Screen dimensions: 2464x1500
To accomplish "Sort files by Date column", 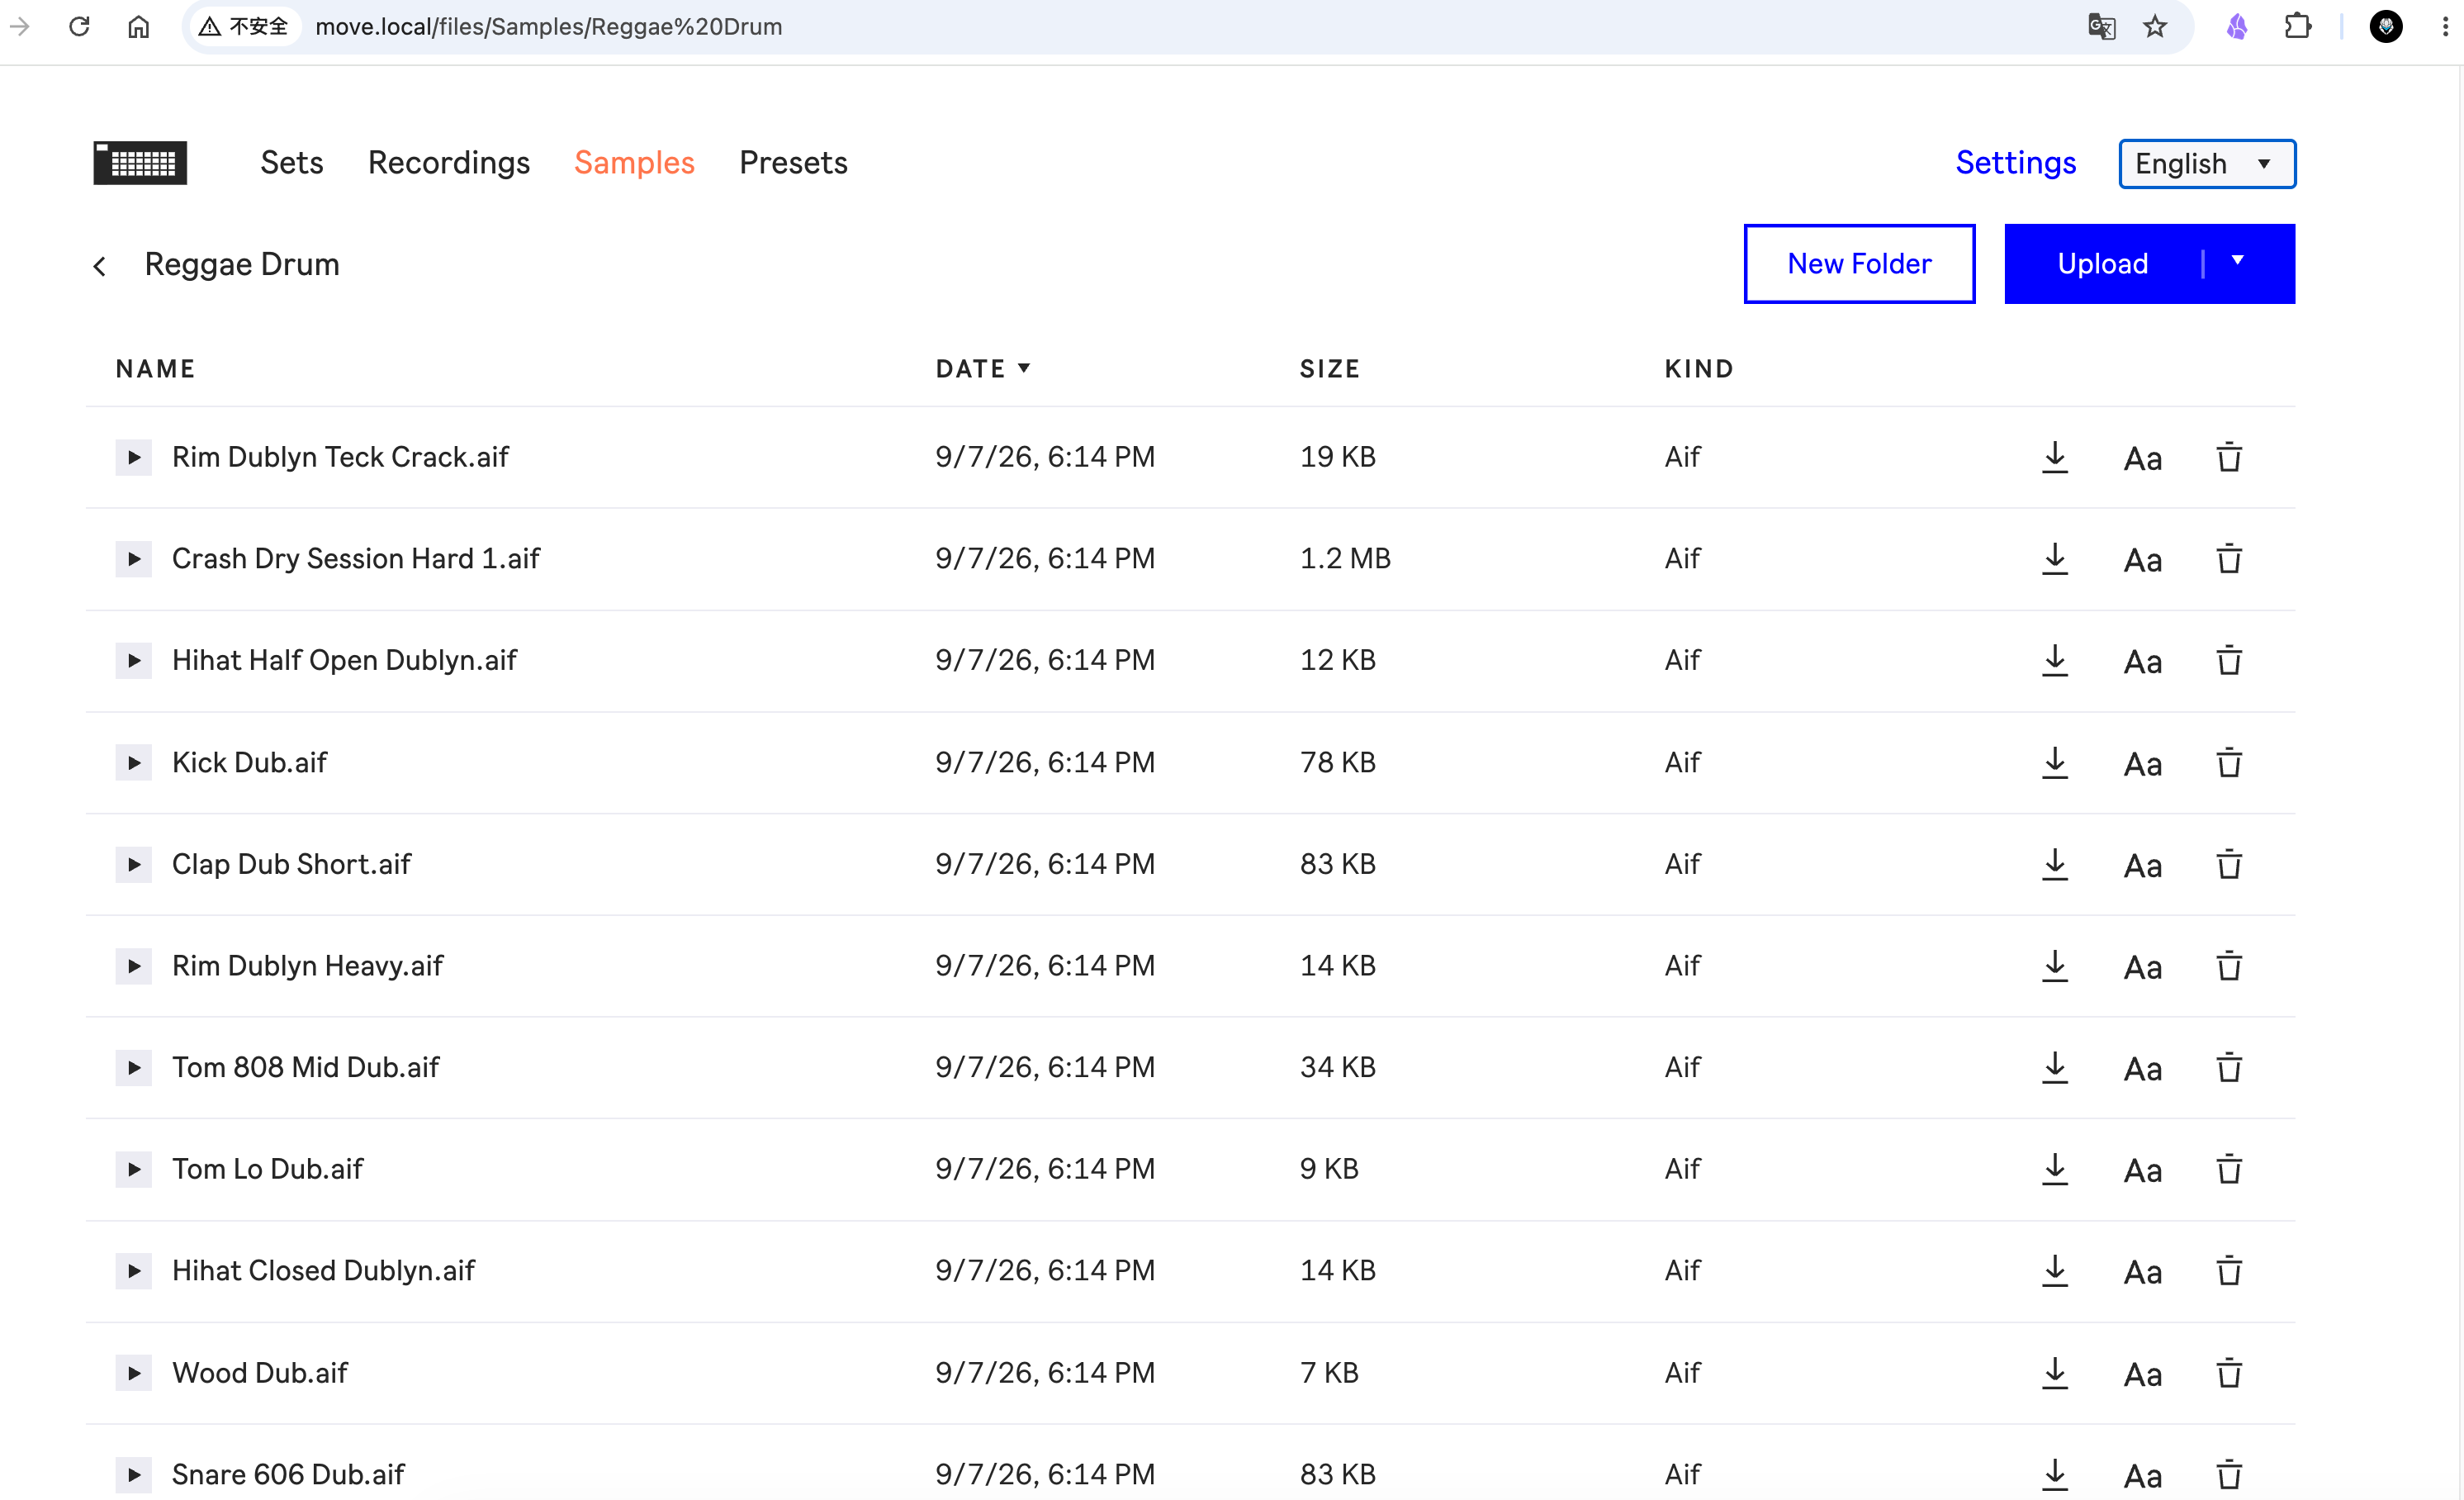I will tap(982, 369).
